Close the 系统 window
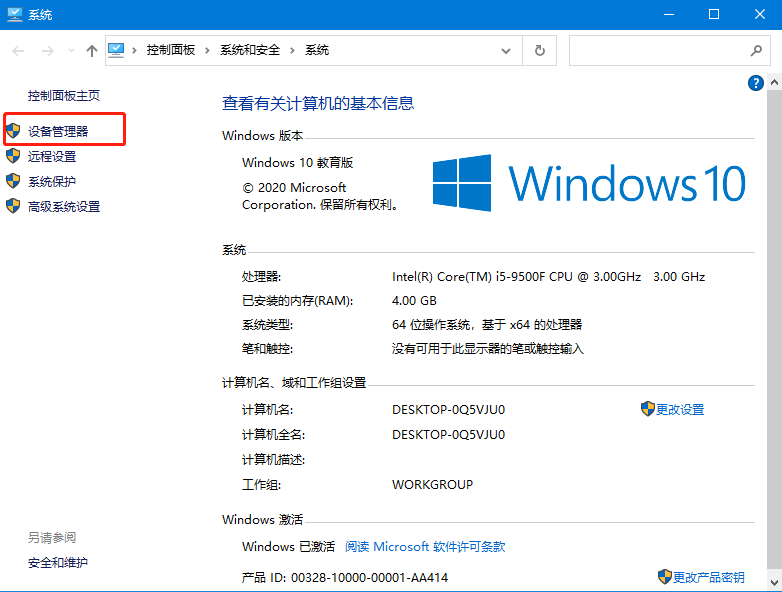Viewport: 782px width, 592px height. tap(759, 14)
